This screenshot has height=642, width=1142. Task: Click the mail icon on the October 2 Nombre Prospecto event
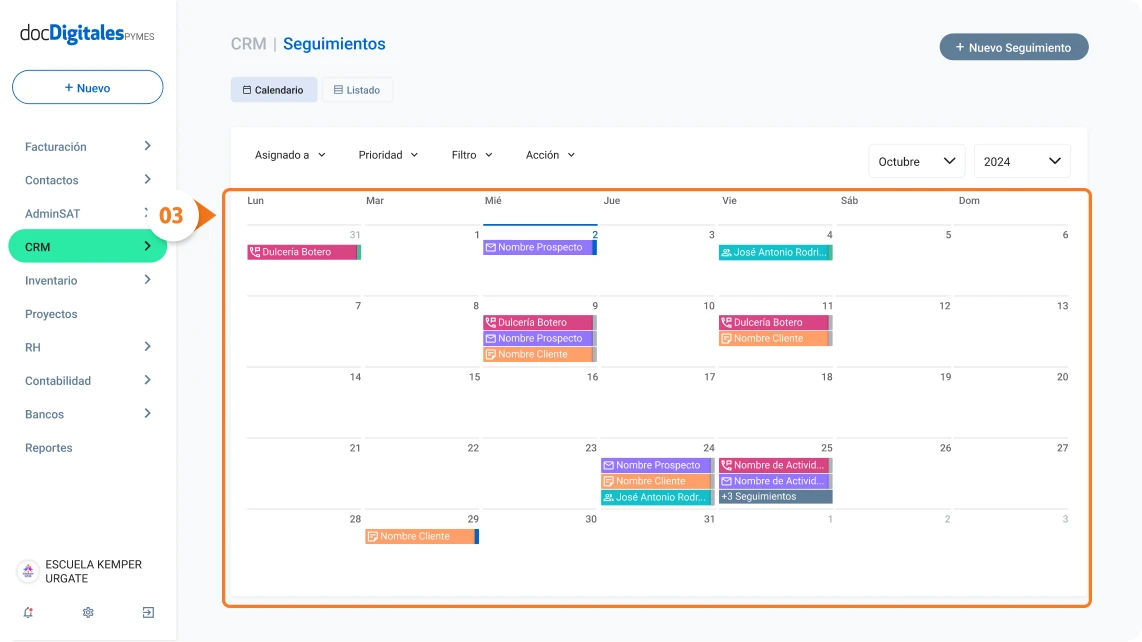[x=491, y=248]
